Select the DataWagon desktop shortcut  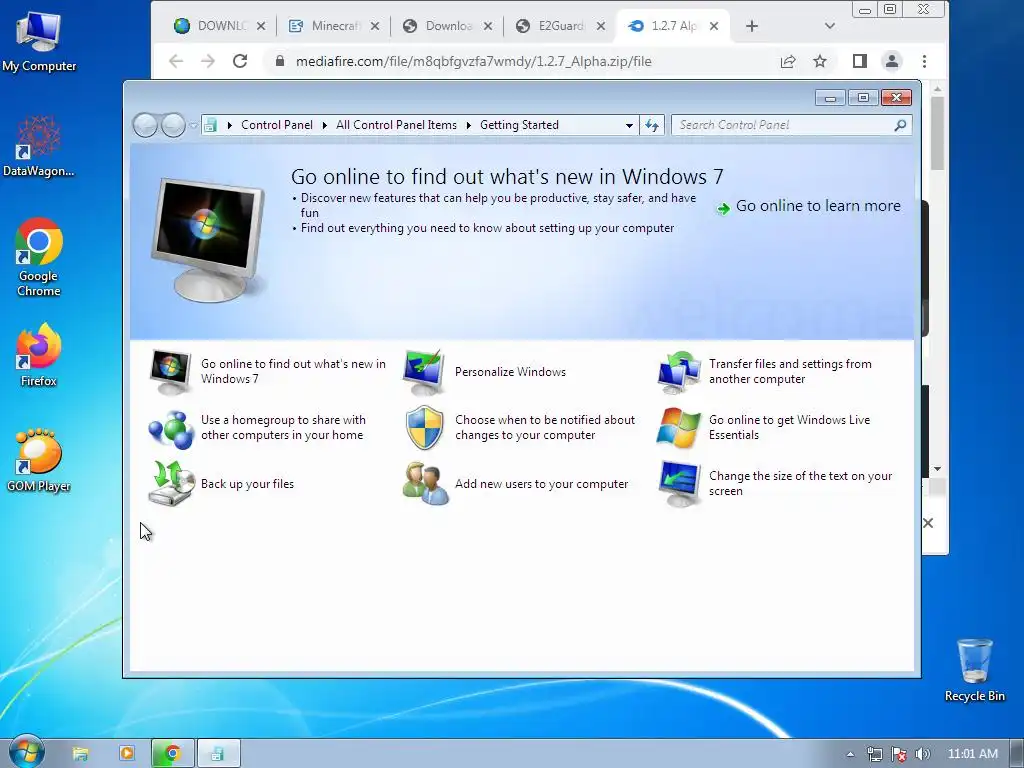click(x=39, y=146)
